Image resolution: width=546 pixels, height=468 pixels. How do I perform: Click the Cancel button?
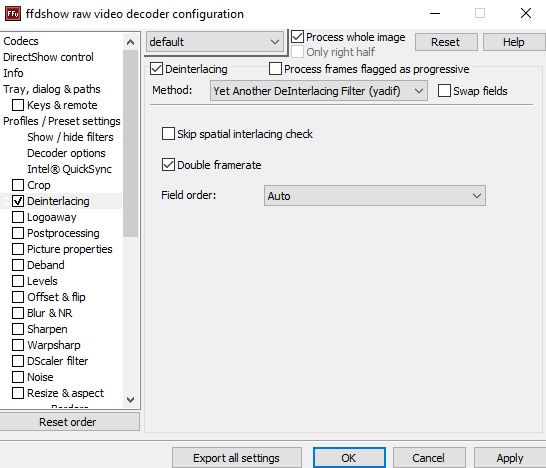(429, 458)
